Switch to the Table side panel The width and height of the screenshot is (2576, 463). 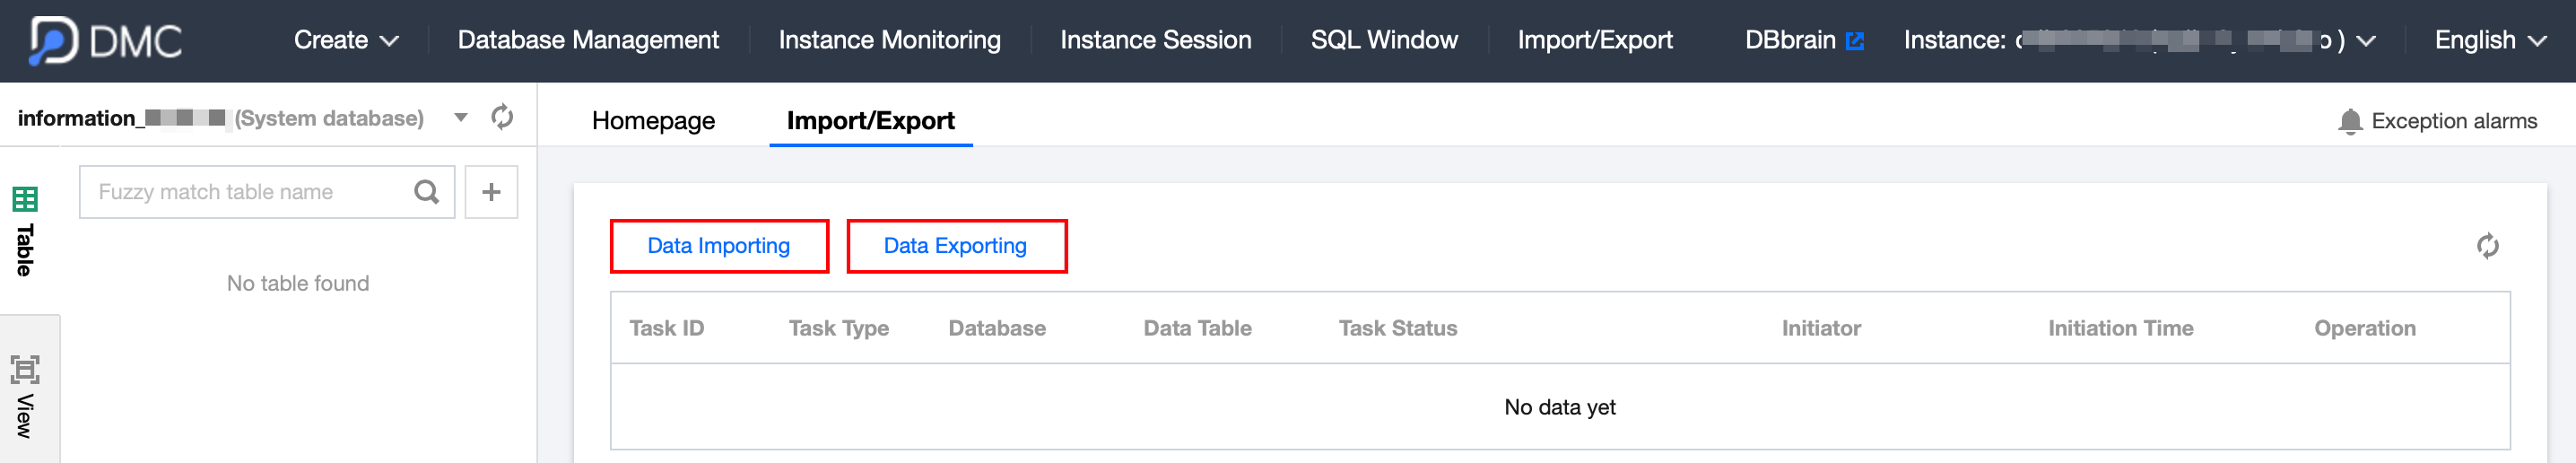25,230
